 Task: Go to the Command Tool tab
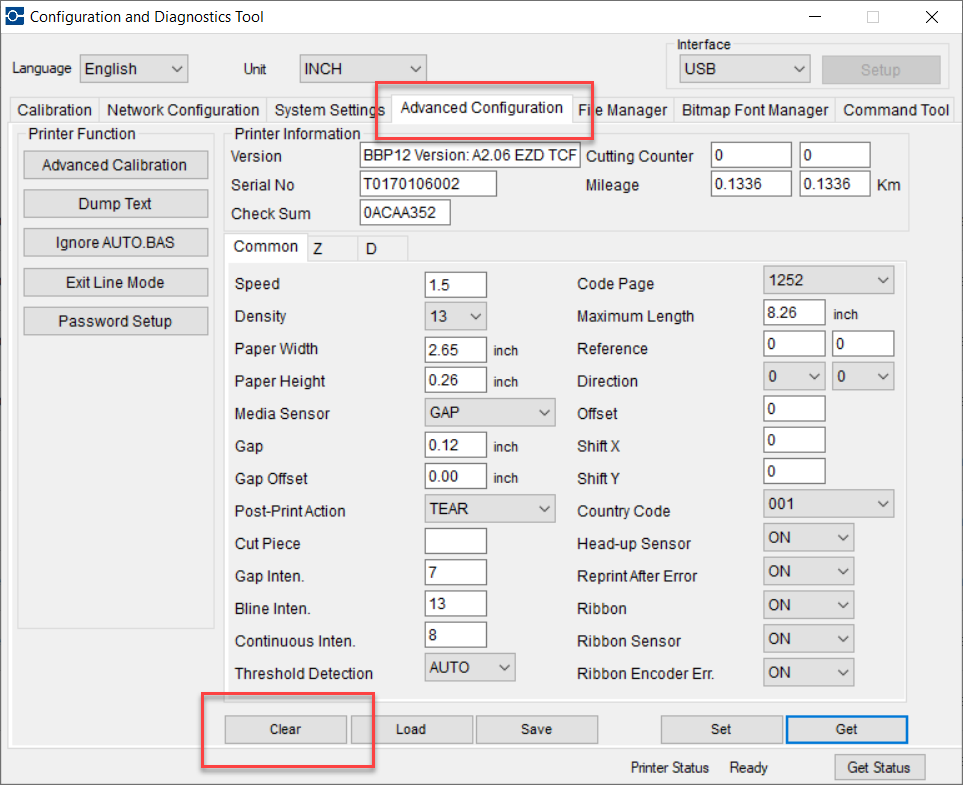point(896,110)
